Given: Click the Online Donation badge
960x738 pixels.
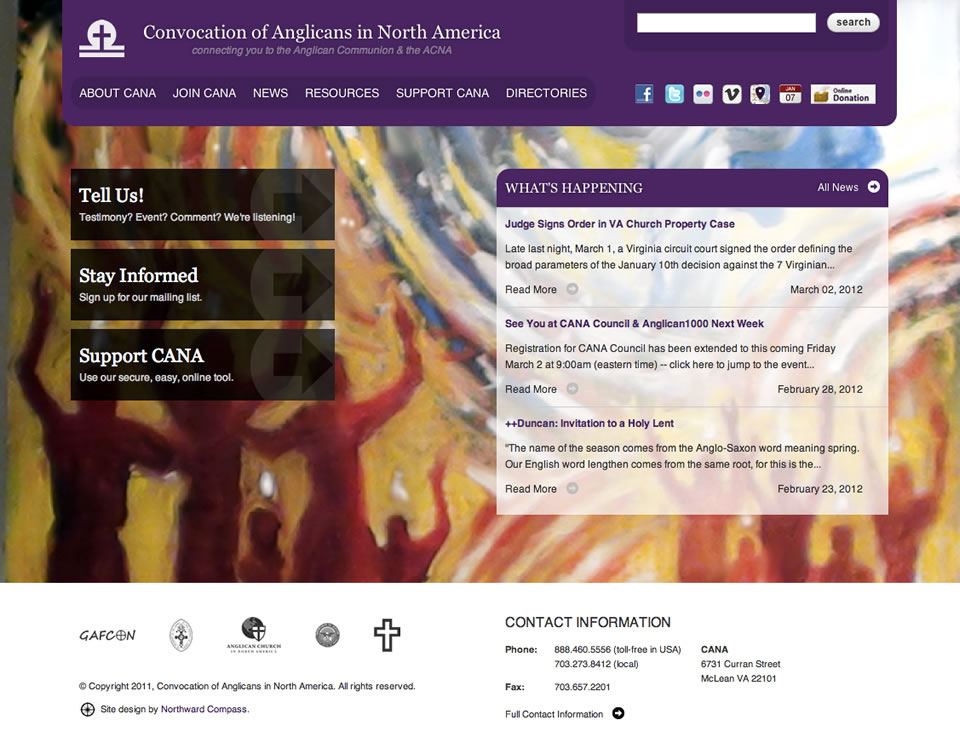Looking at the screenshot, I should point(842,94).
